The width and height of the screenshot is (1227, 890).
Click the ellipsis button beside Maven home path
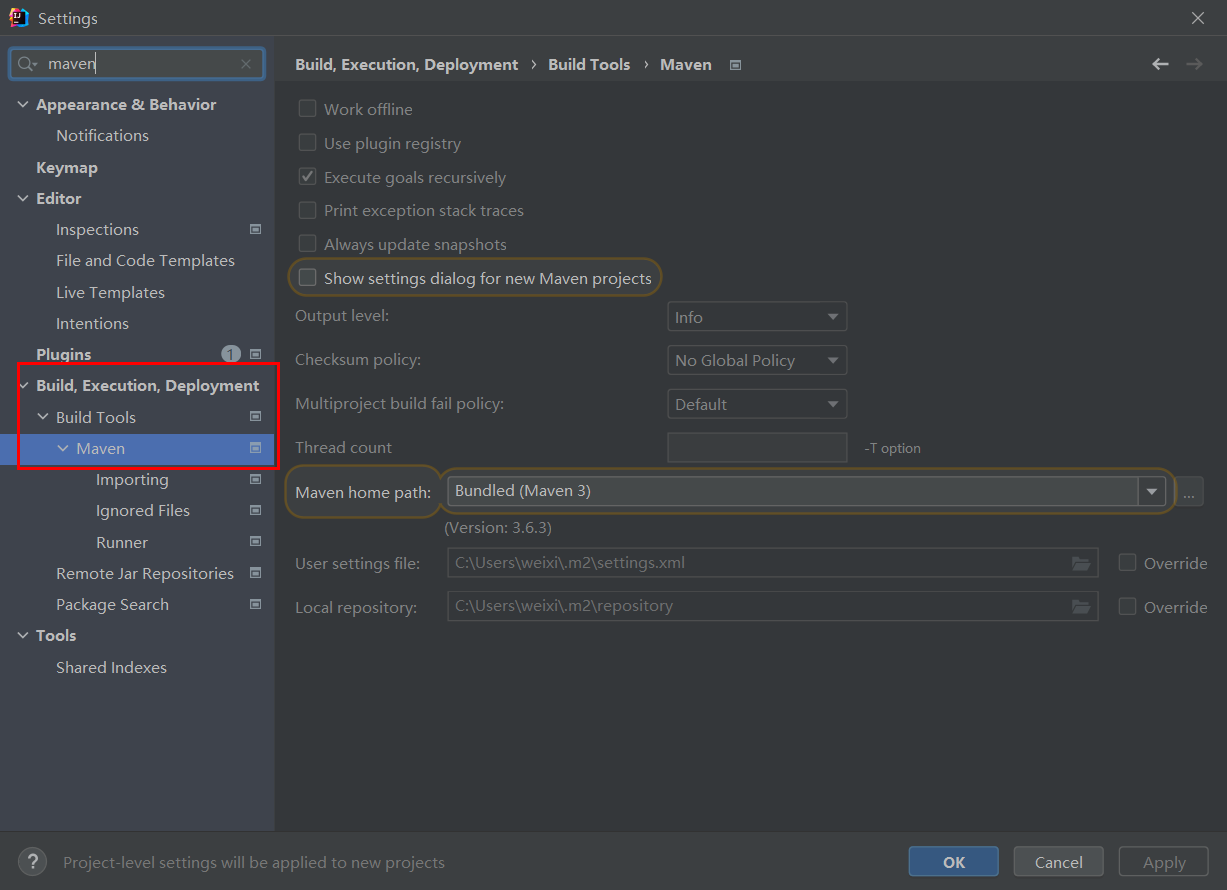click(1189, 492)
